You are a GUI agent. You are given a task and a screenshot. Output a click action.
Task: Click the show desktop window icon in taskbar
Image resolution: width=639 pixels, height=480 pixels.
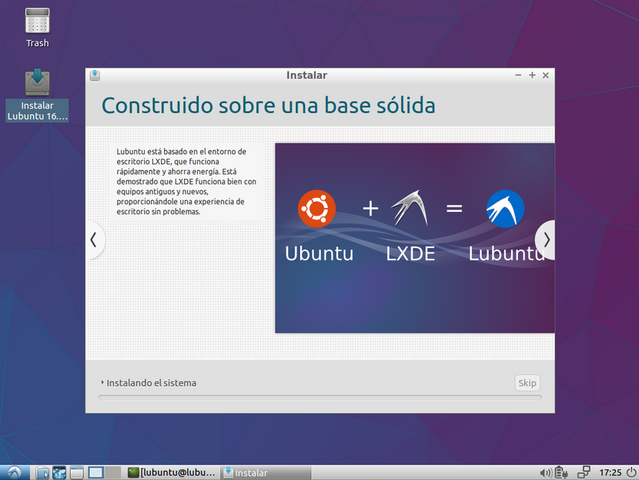pos(77,473)
